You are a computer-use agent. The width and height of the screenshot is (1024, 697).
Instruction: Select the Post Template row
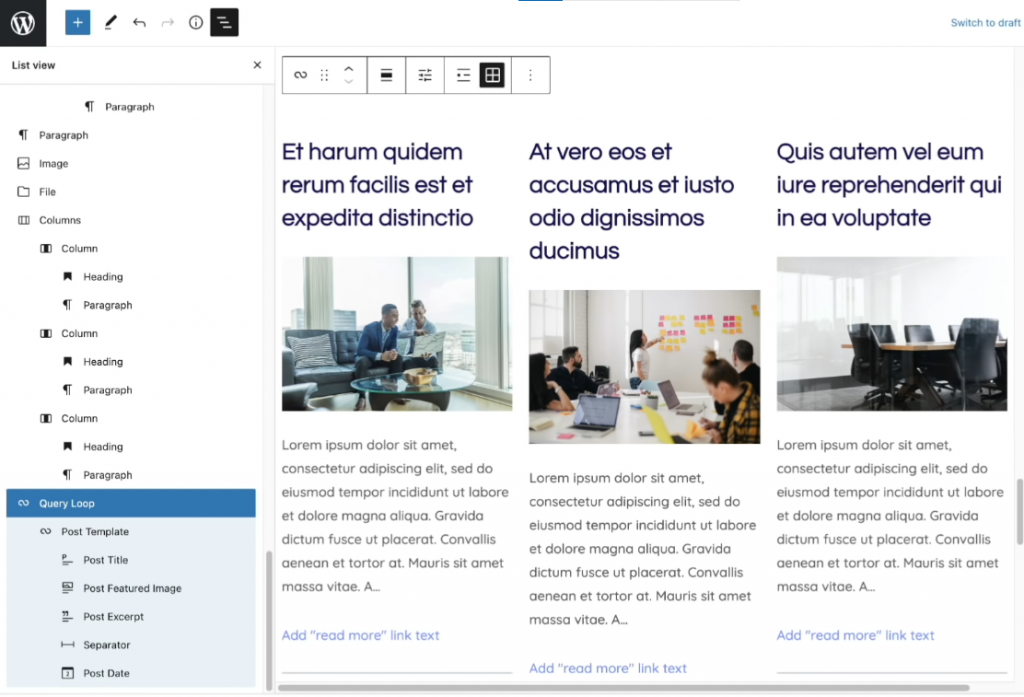point(131,531)
